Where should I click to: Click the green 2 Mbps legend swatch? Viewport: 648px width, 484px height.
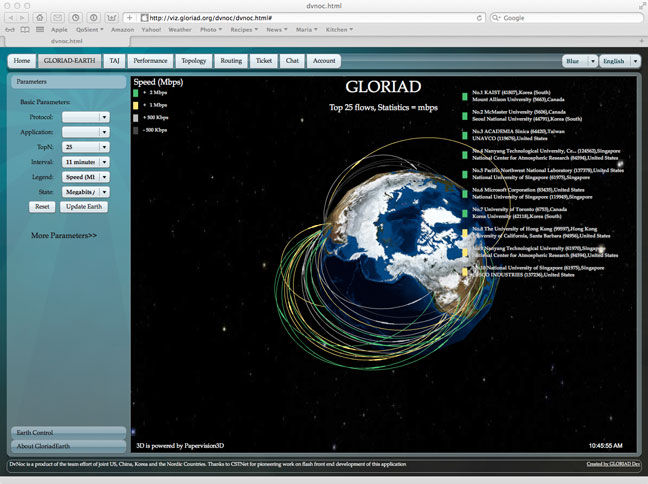pos(136,93)
